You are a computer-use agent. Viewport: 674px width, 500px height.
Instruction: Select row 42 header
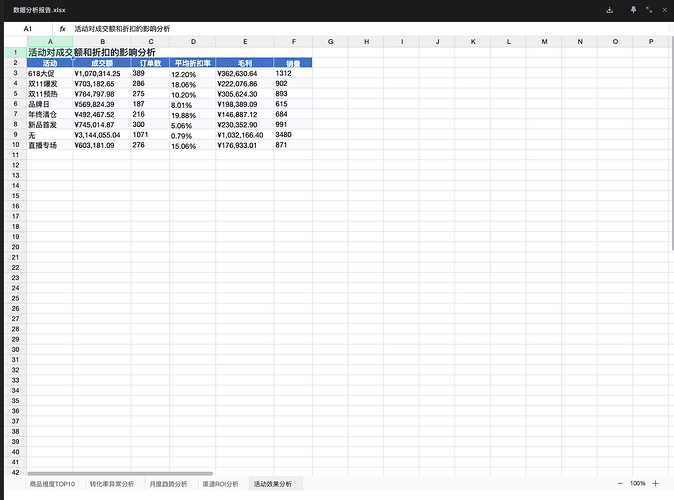click(15, 472)
